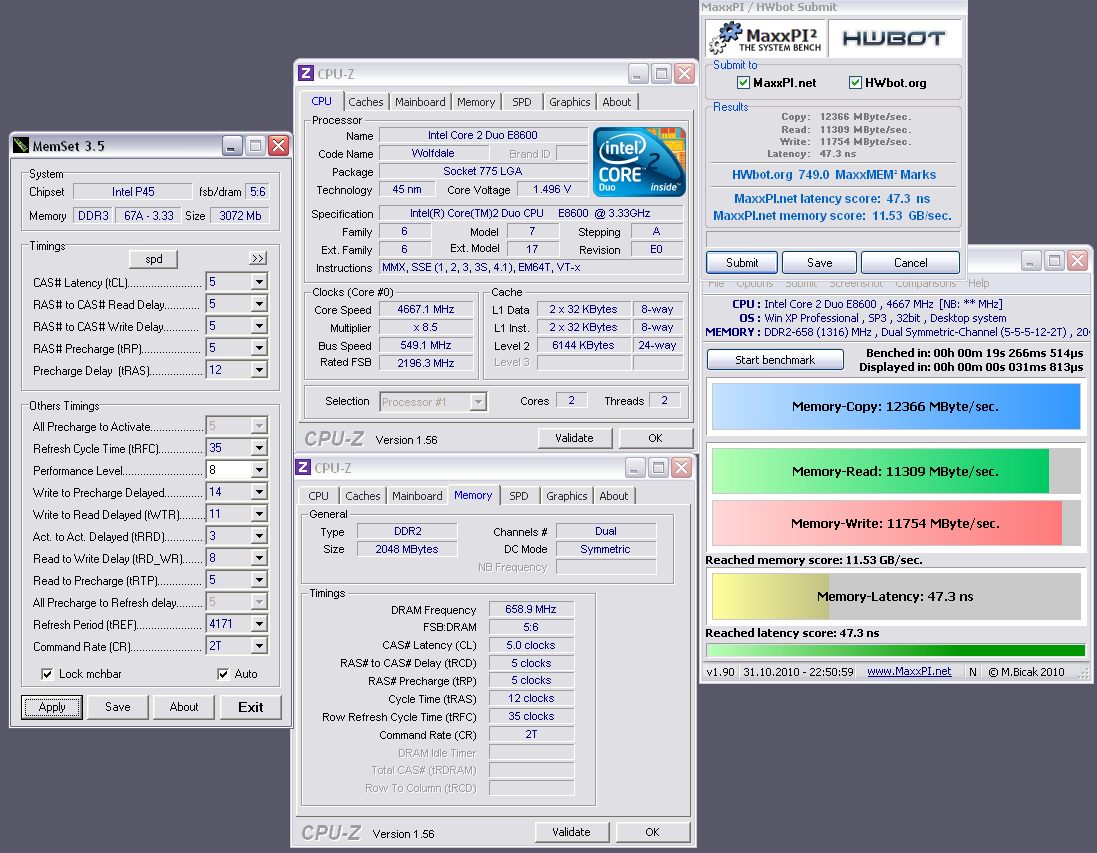Click the >> expand button in MemSet Timings
Image resolution: width=1097 pixels, height=853 pixels.
pos(258,259)
